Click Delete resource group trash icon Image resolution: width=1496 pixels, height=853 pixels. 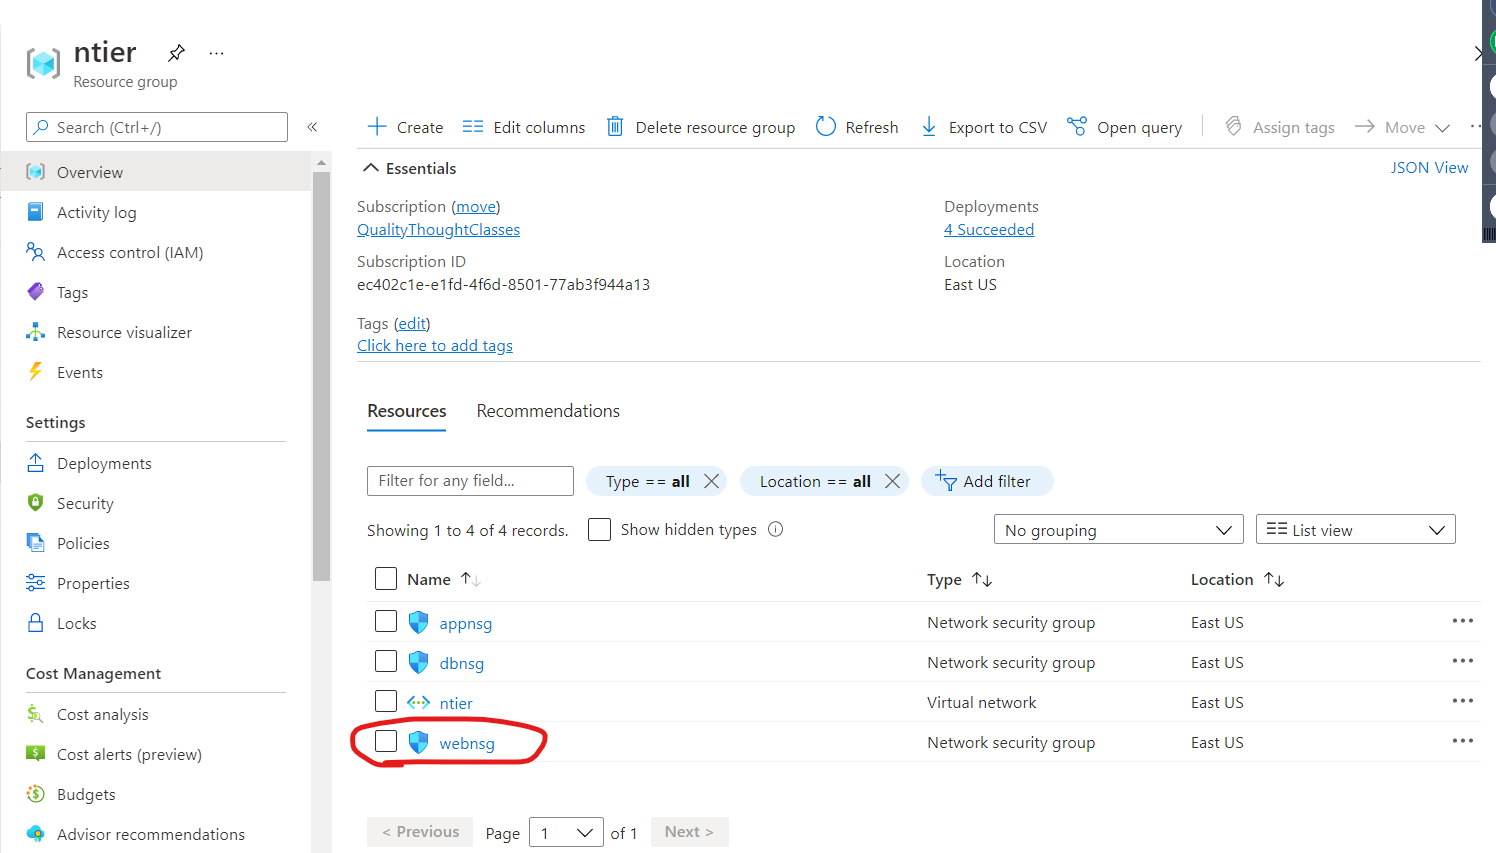tap(615, 127)
